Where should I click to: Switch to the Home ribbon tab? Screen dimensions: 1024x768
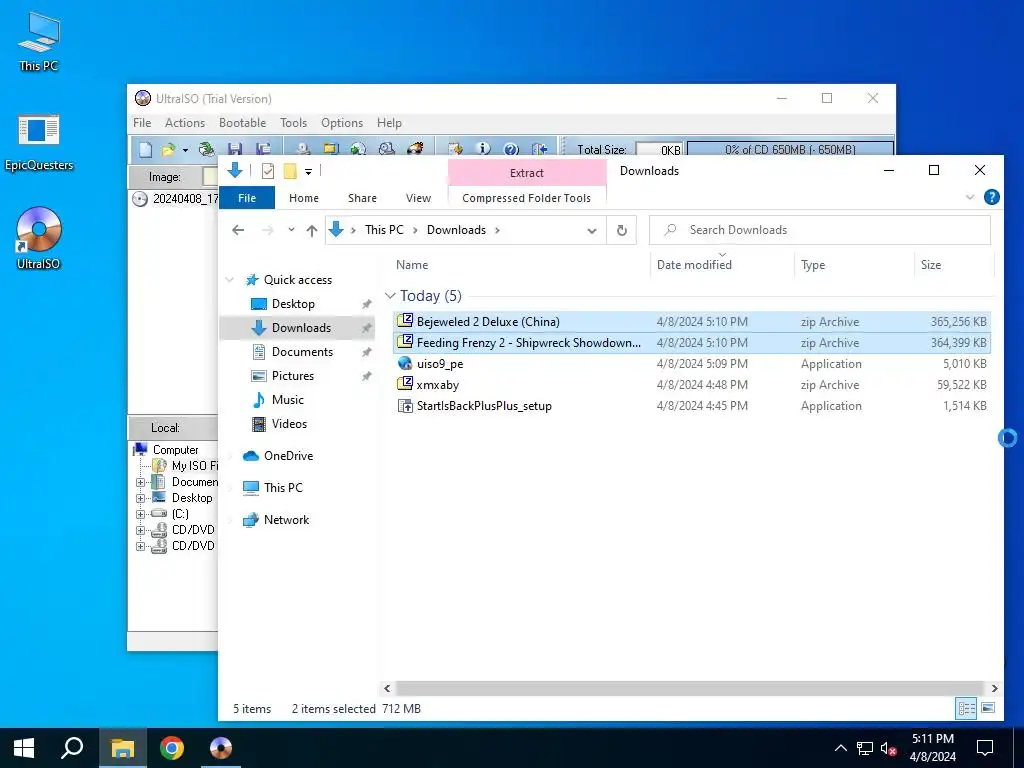(x=304, y=198)
